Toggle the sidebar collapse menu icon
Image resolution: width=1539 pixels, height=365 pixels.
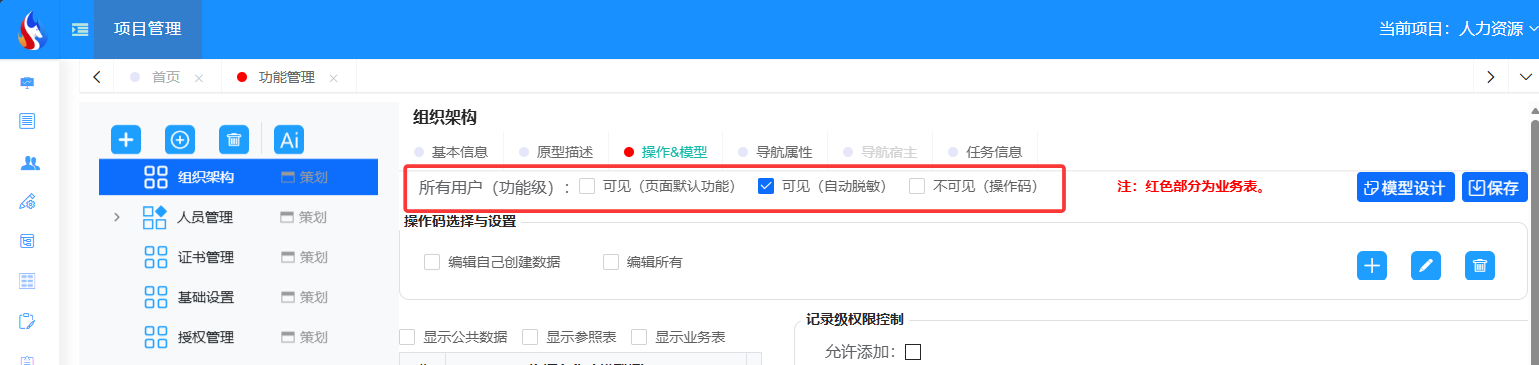tap(80, 29)
